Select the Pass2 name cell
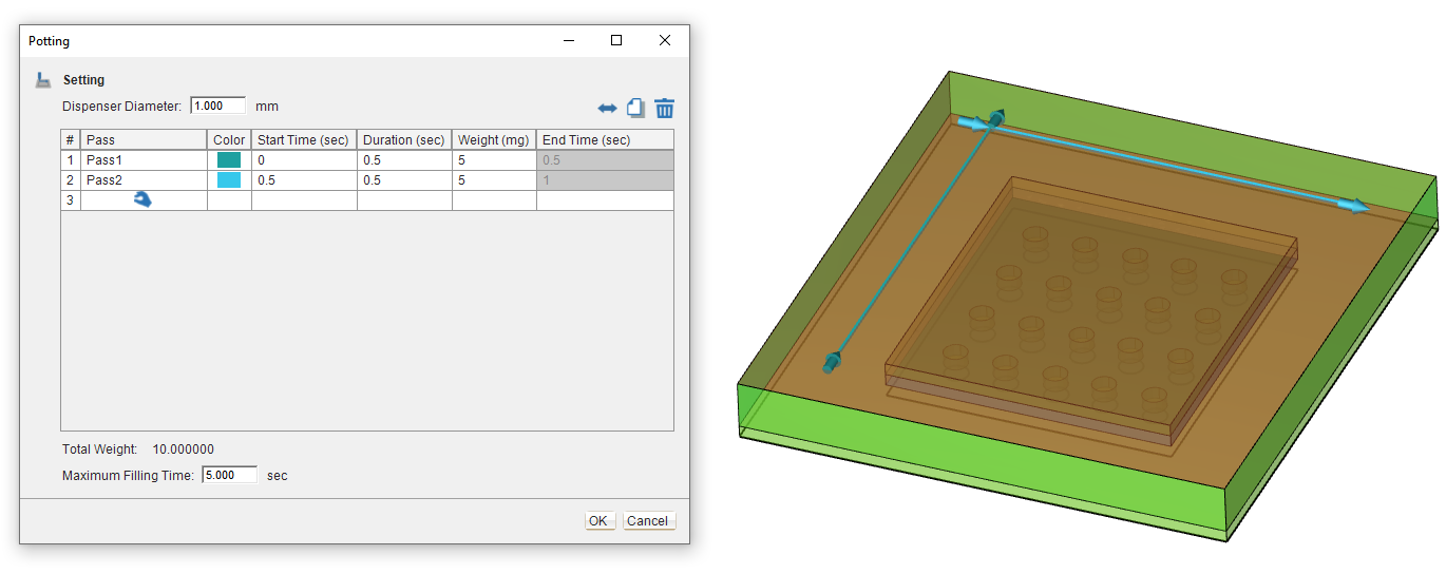 tap(144, 180)
